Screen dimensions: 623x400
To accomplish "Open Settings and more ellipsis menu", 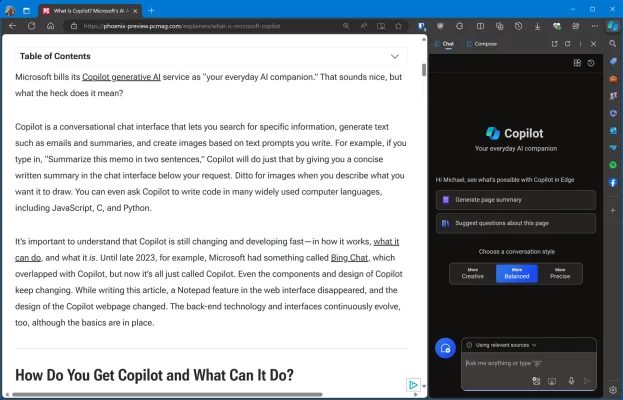I will click(594, 26).
